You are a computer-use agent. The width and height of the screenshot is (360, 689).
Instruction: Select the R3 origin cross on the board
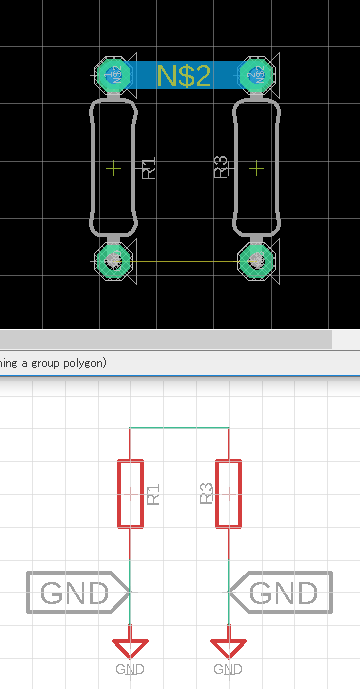pos(256,168)
